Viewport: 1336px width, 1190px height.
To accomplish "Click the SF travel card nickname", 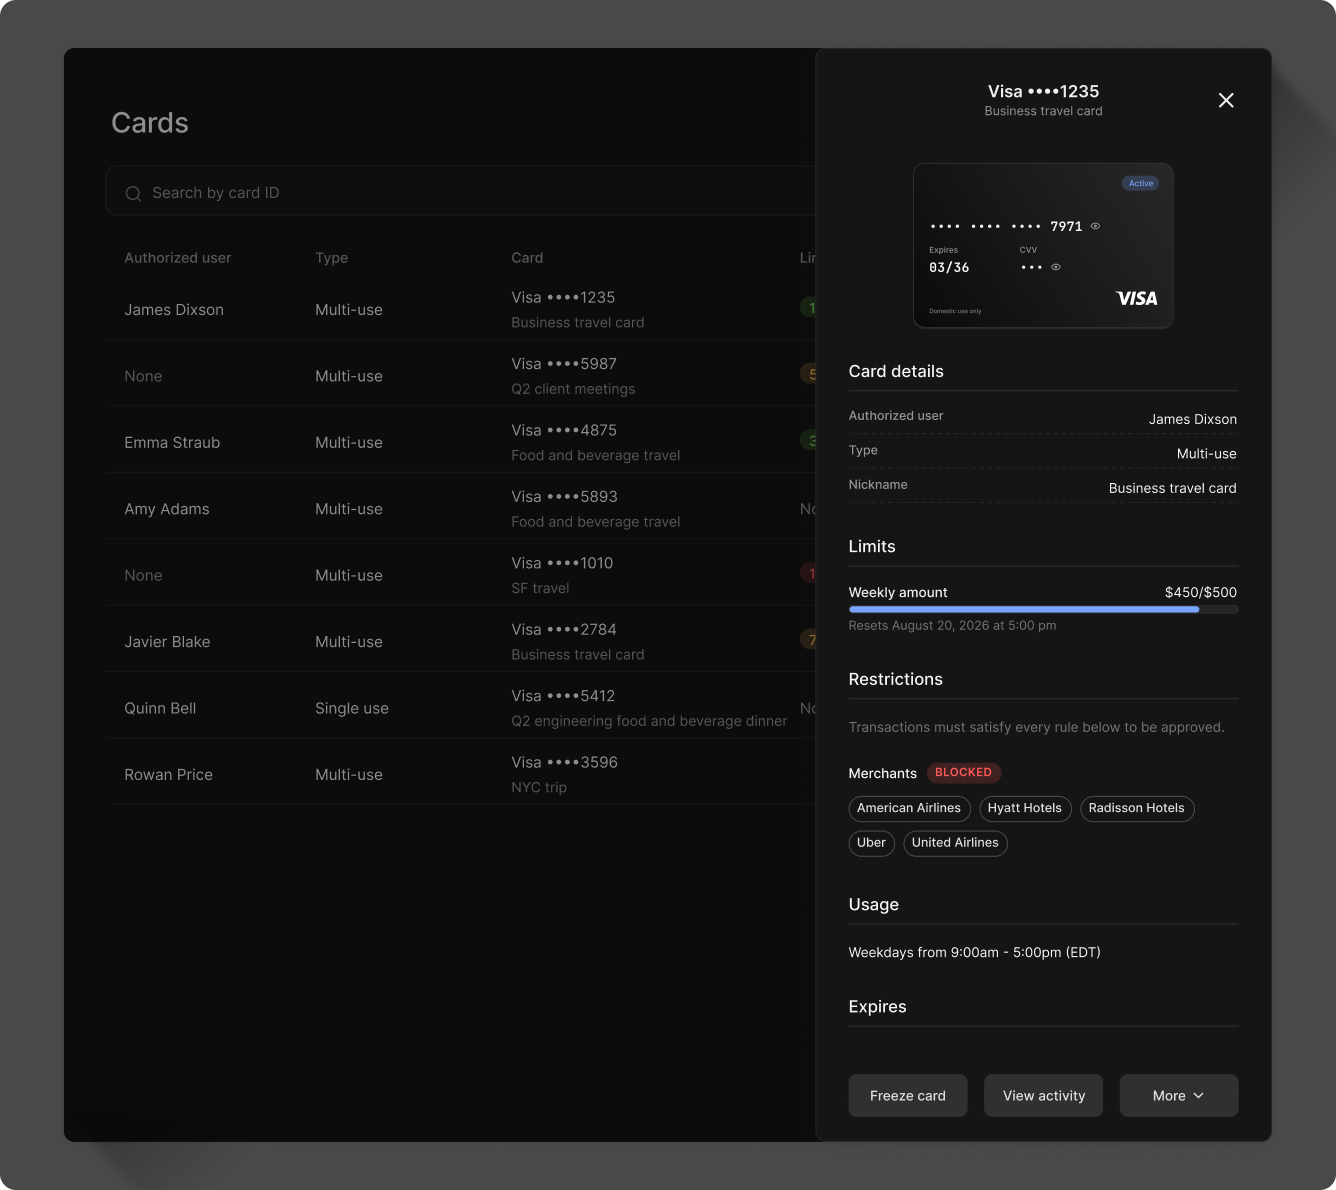I will tap(540, 588).
